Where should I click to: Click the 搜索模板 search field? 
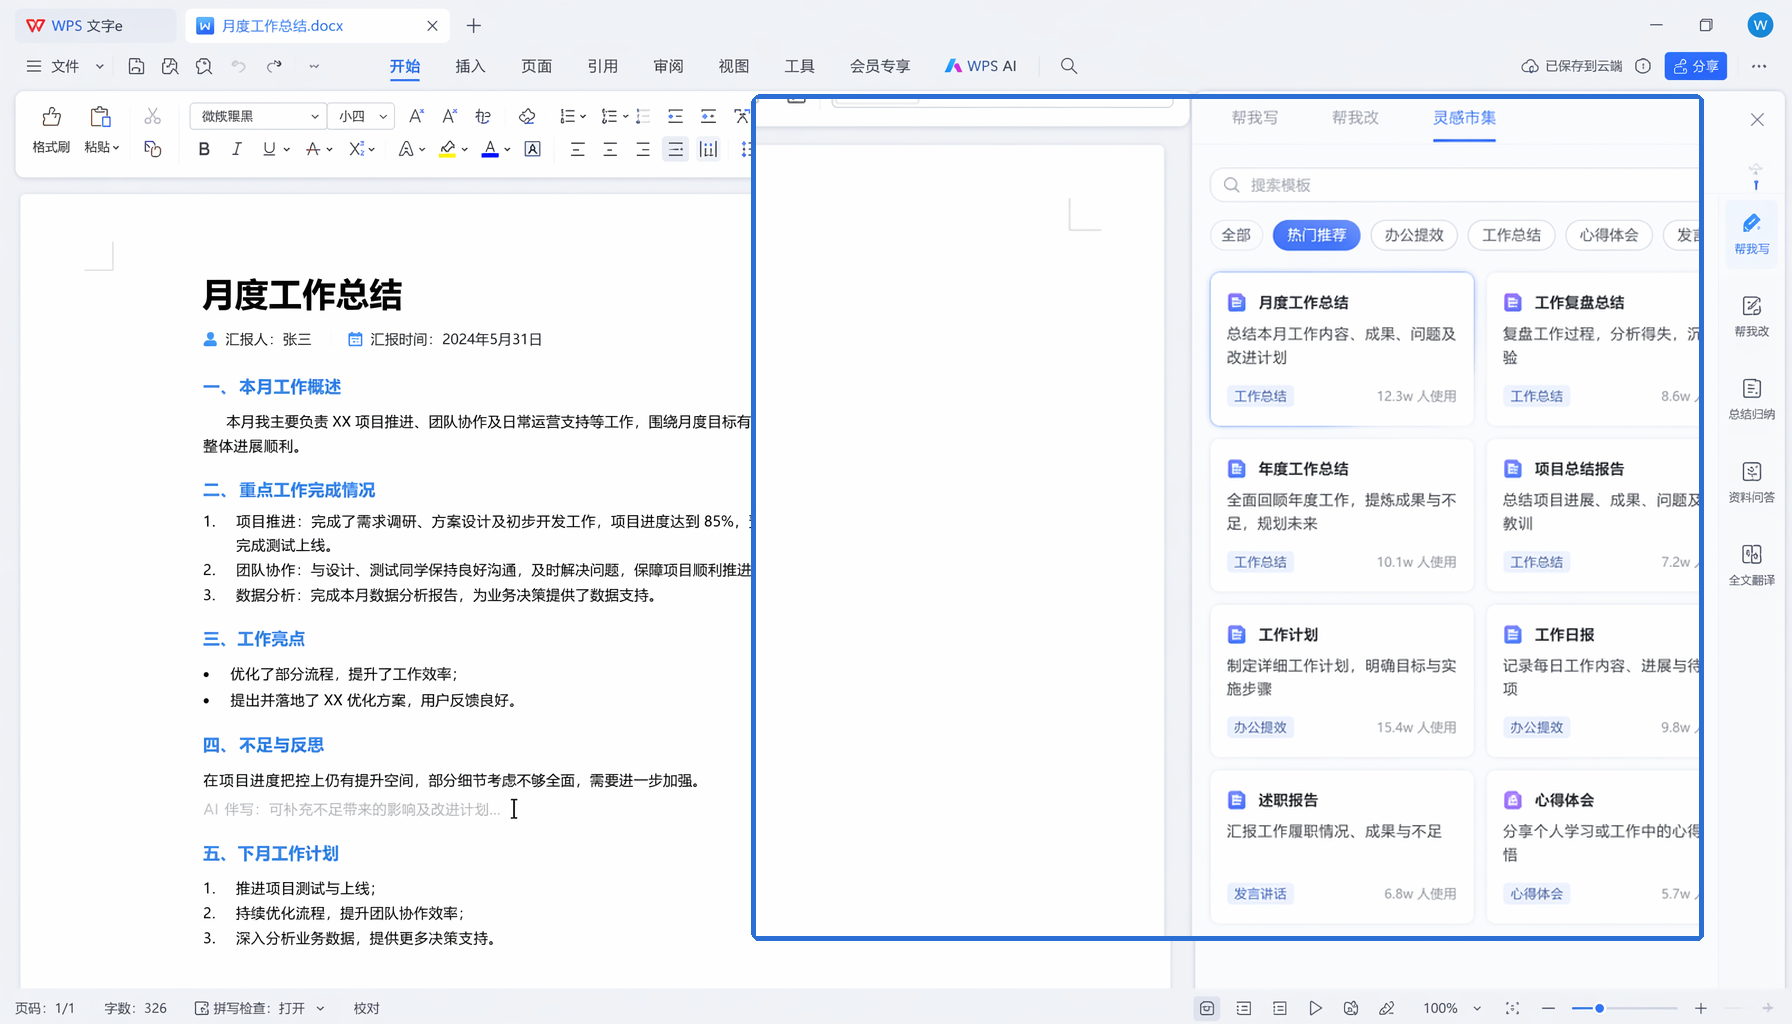1455,185
